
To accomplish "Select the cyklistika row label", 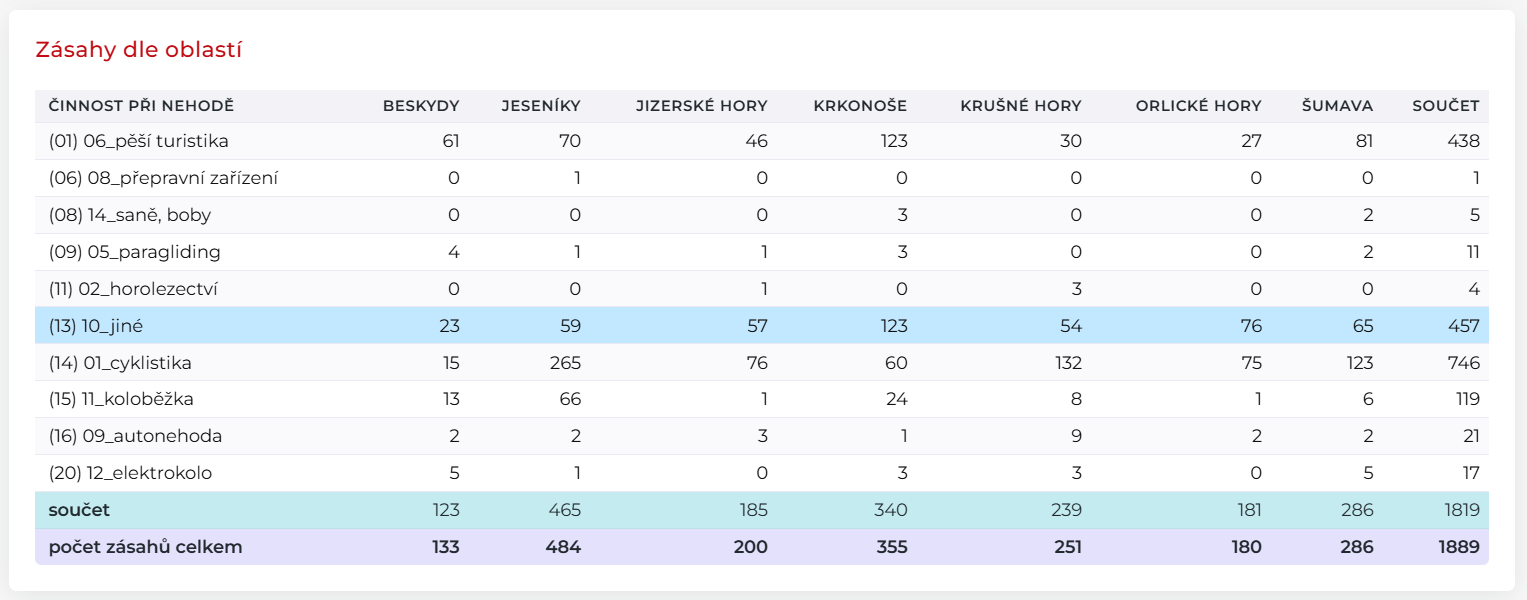I will click(x=120, y=363).
